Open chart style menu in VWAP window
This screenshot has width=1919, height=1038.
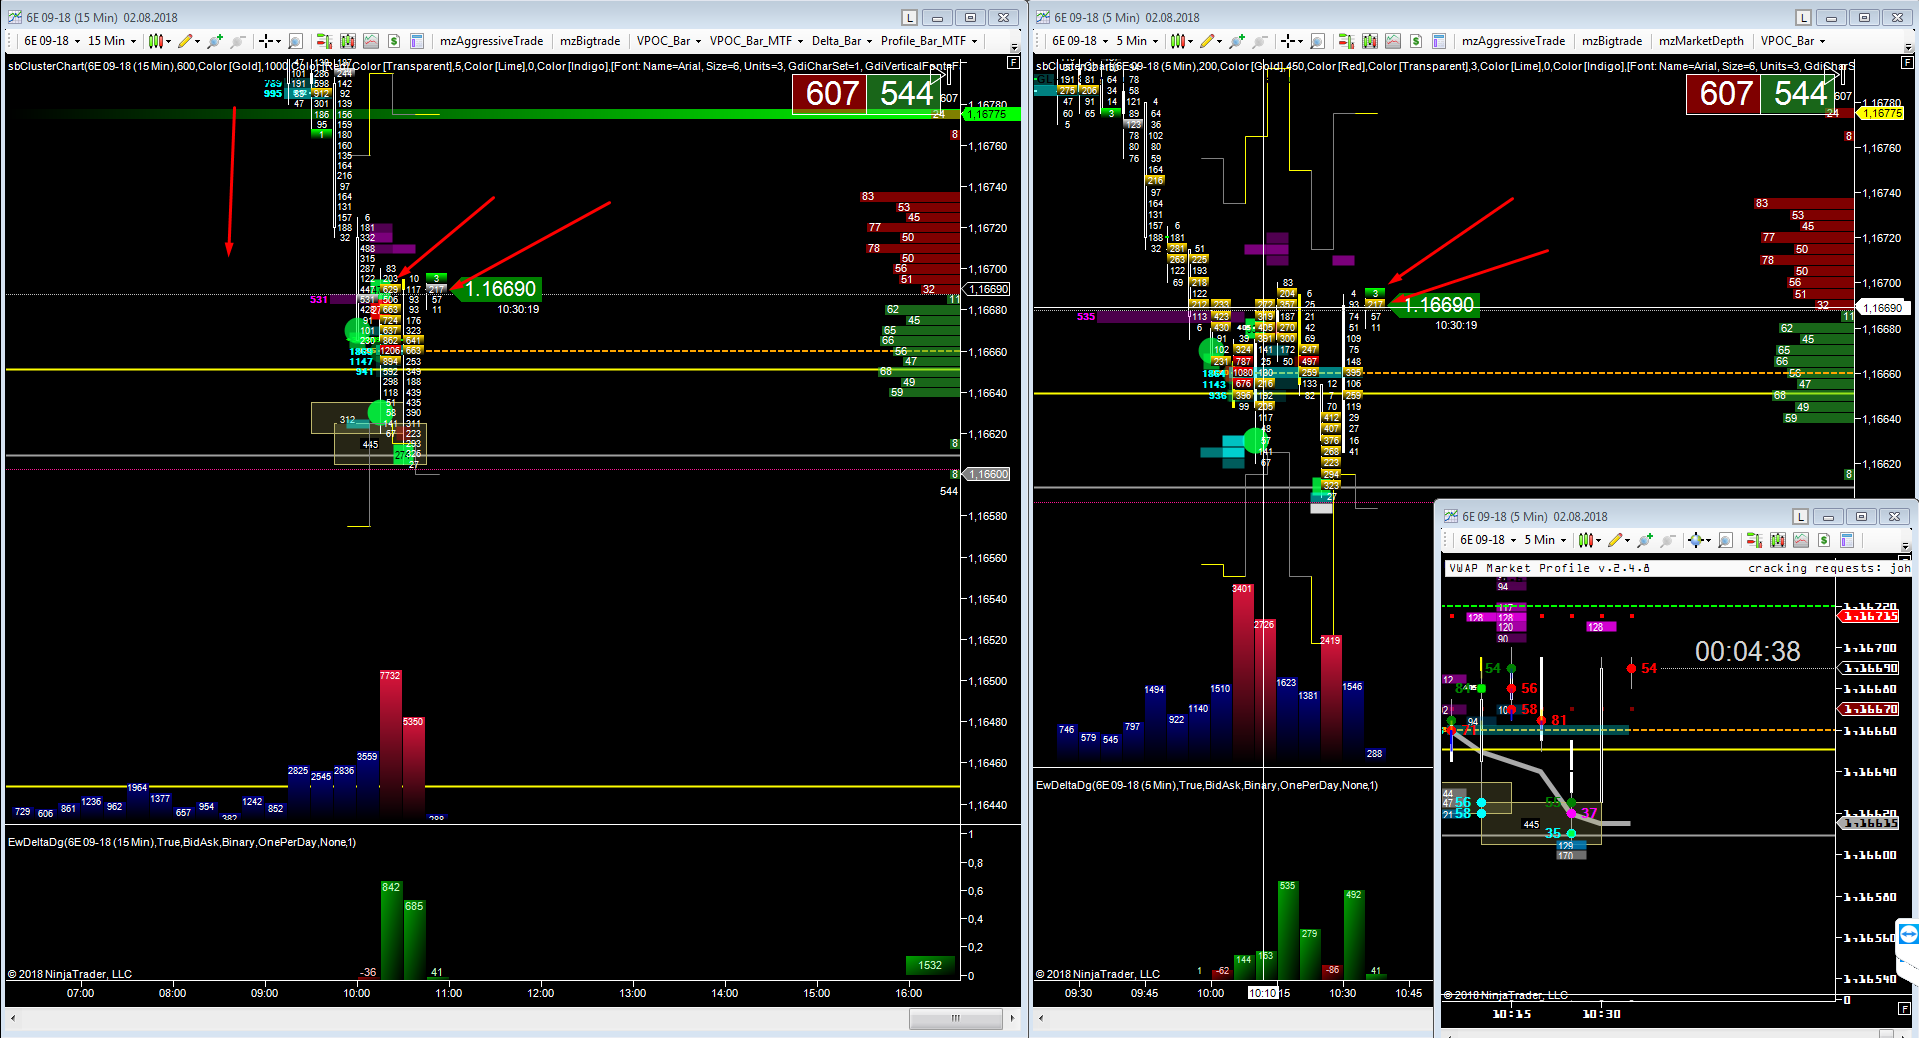pos(1589,540)
